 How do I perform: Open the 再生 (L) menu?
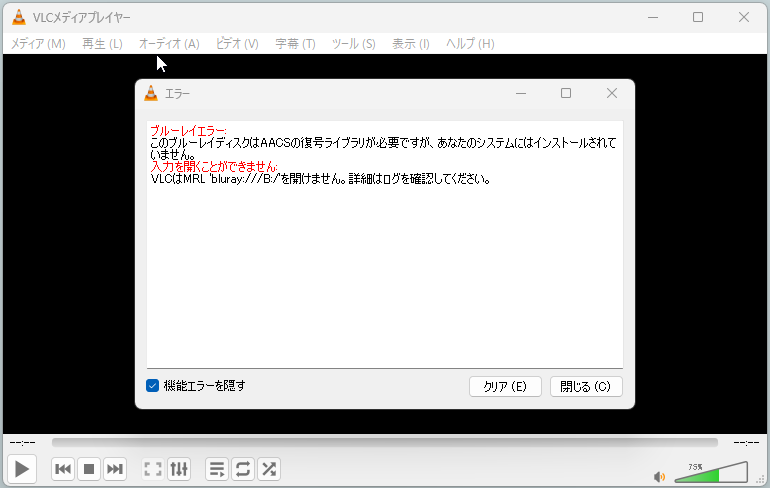102,44
